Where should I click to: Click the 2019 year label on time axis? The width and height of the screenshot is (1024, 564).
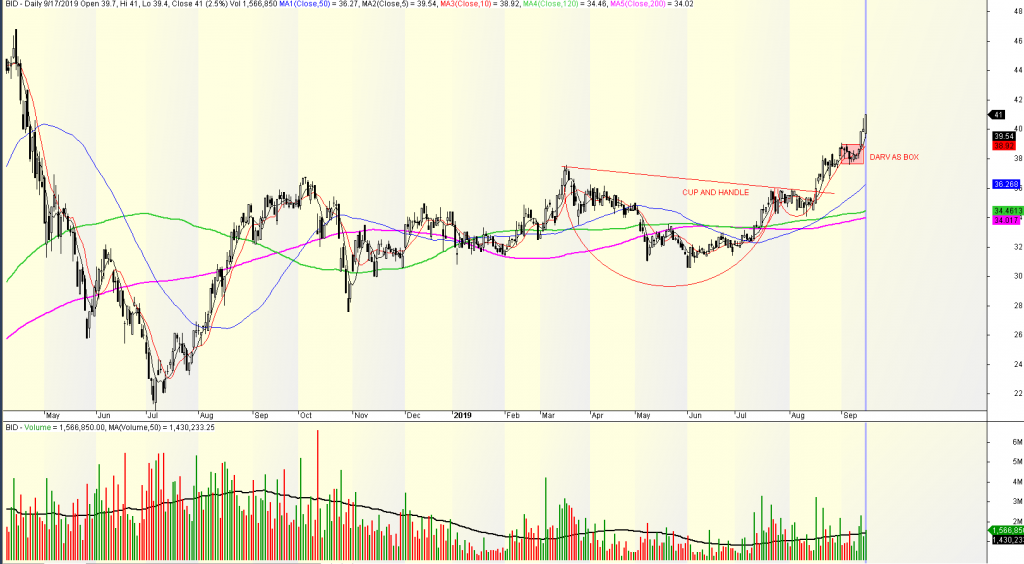[461, 413]
